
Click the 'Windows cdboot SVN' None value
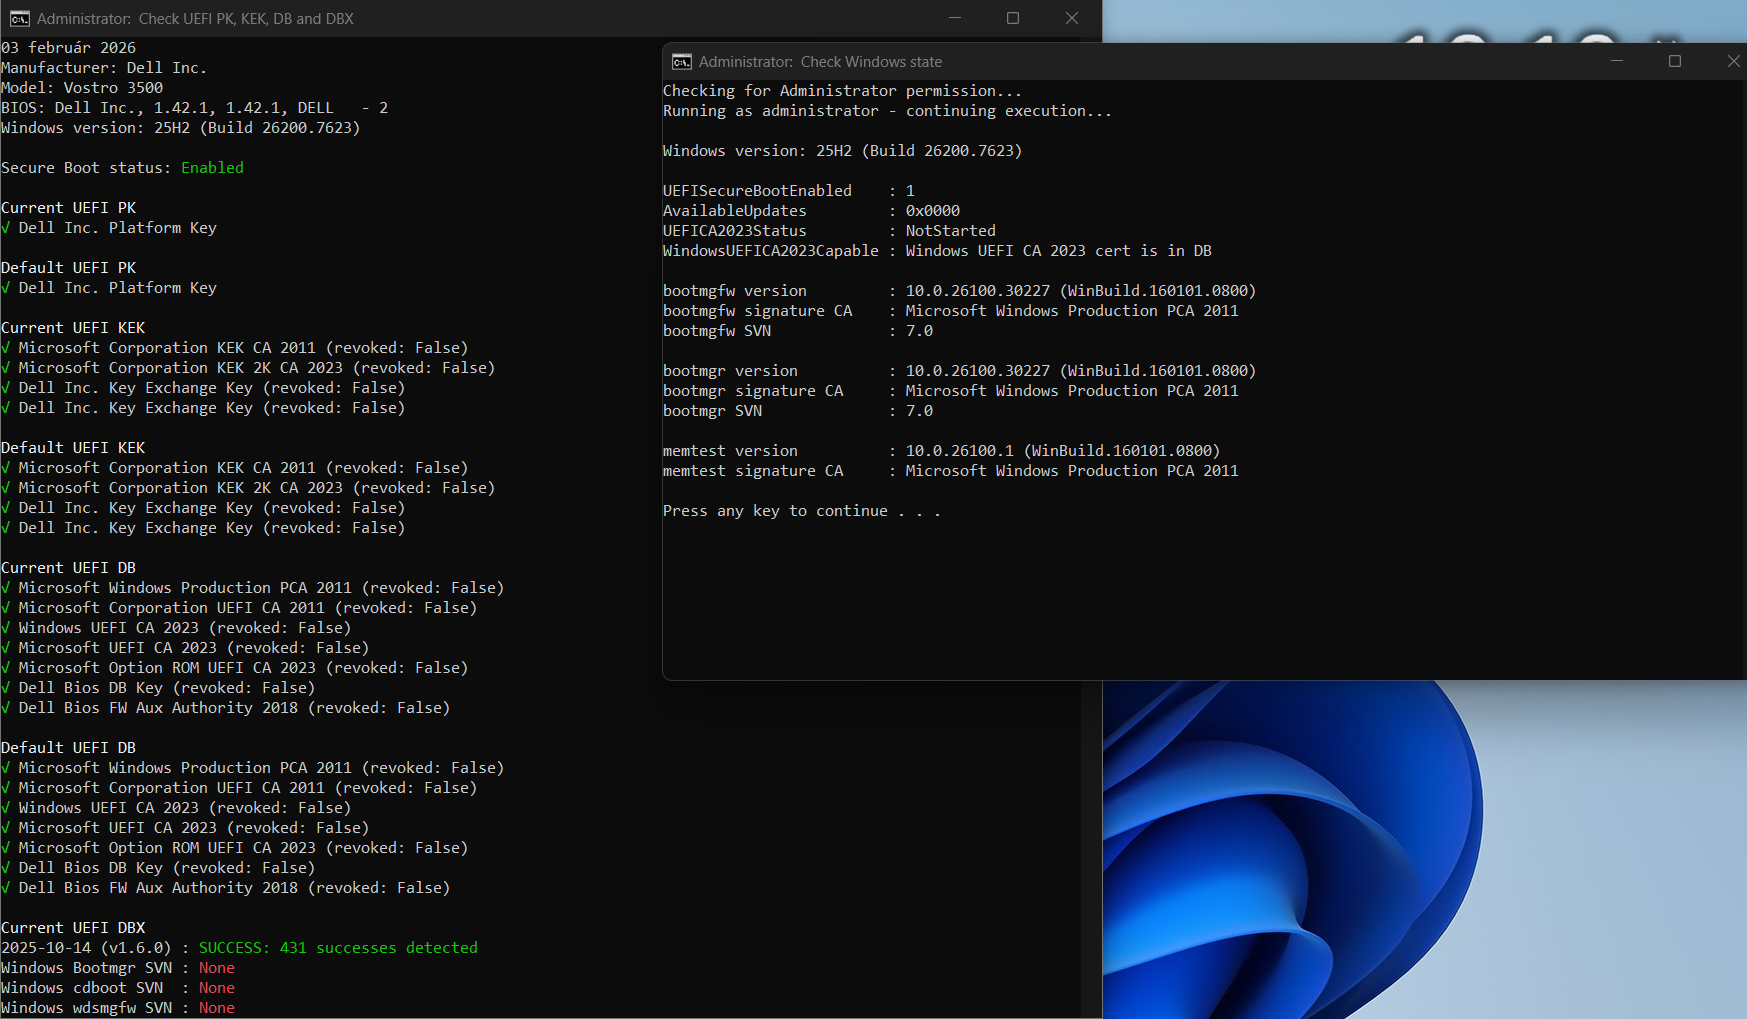click(217, 988)
